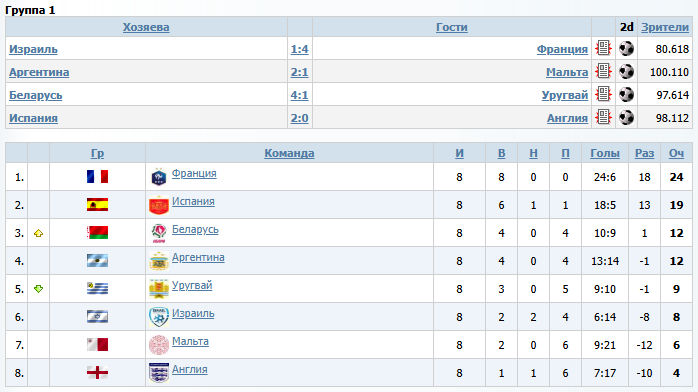Click the Argentina team crest in standings

(159, 261)
